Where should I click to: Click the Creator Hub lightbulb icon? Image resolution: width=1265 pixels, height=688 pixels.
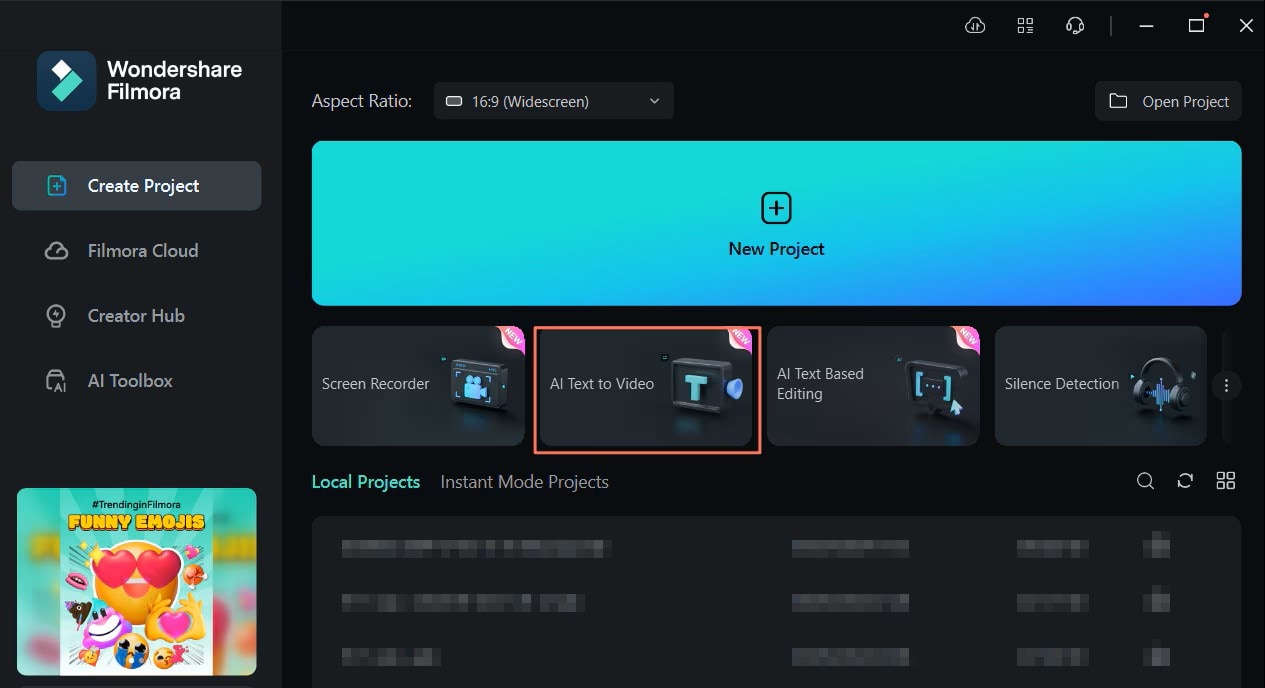57,316
